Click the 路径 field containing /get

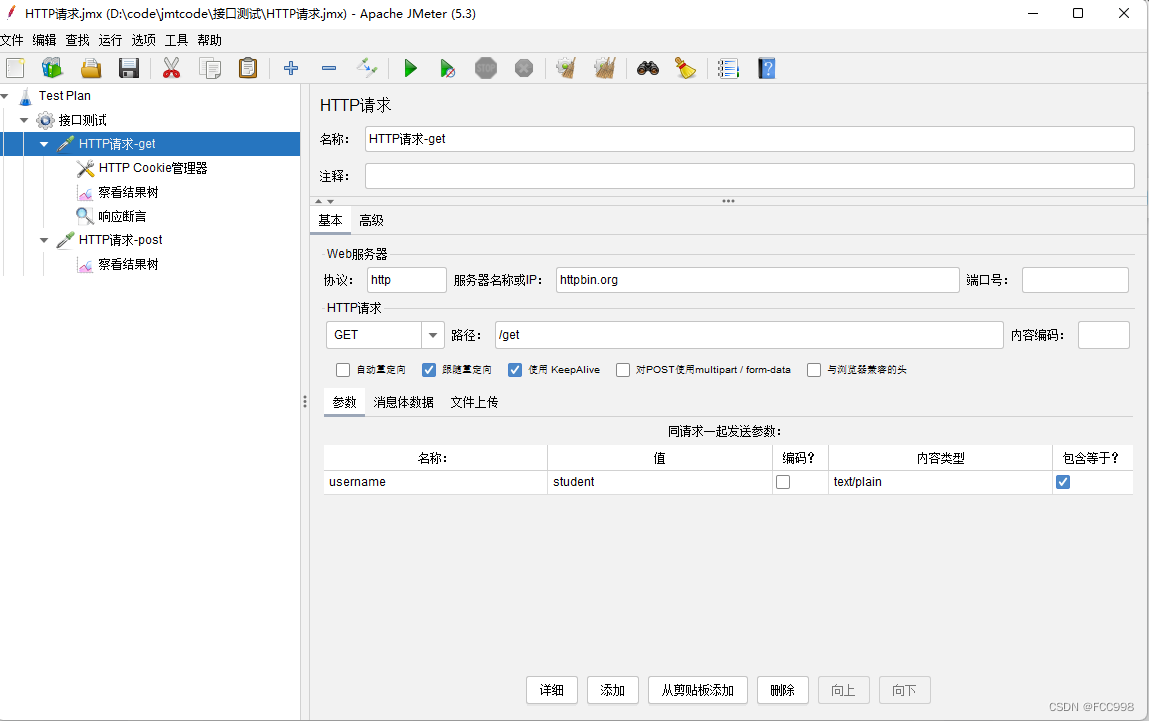coord(749,335)
